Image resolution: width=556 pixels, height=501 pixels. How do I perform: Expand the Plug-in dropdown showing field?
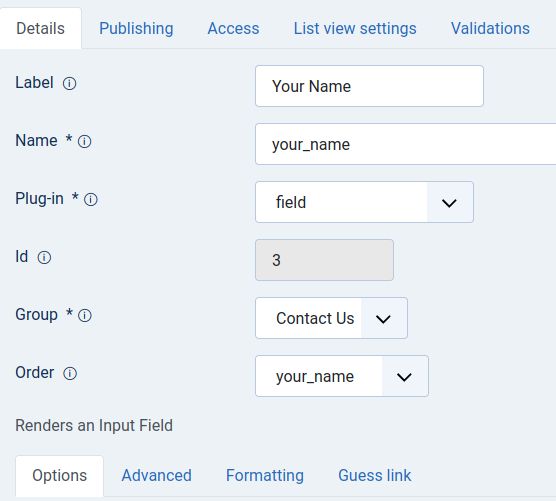pyautogui.click(x=364, y=202)
